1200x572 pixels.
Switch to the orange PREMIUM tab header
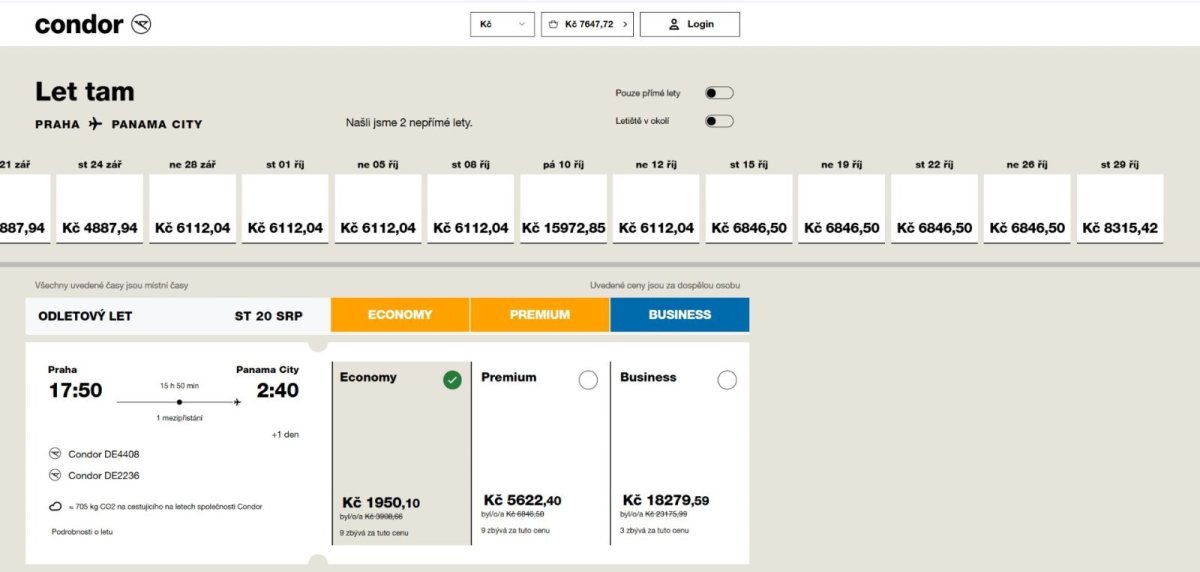pos(540,314)
